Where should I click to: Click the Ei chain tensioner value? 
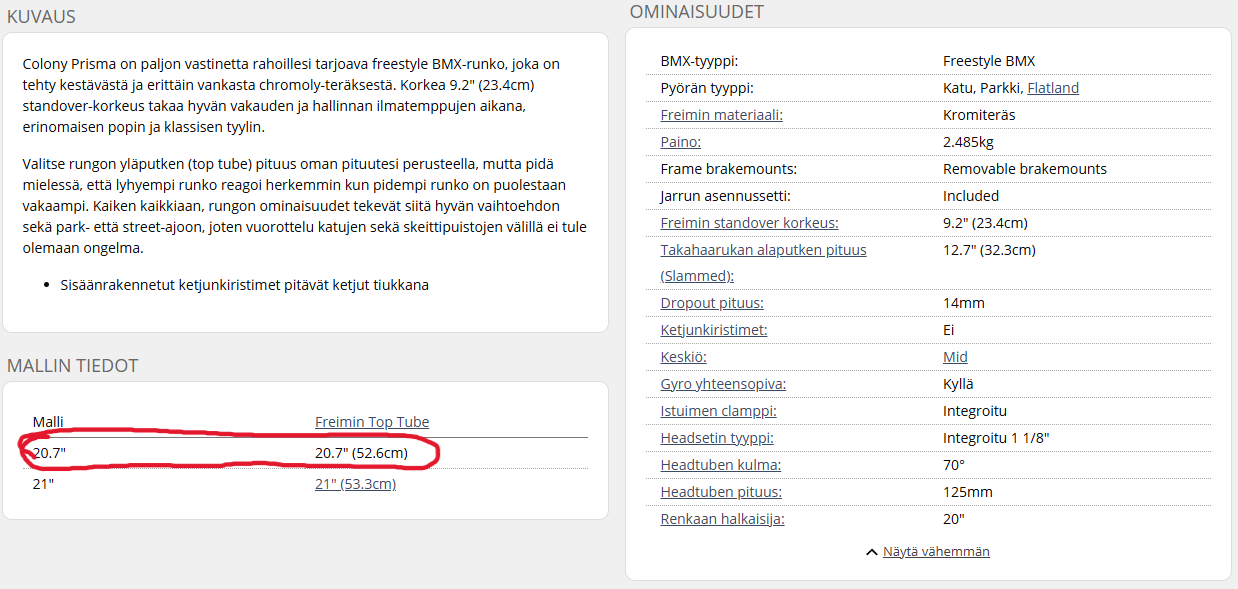949,330
